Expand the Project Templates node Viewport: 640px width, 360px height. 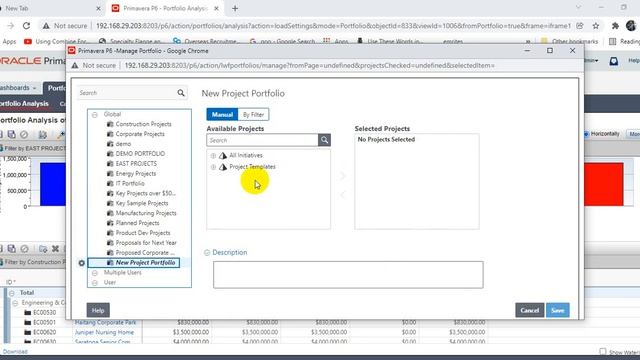click(x=213, y=167)
